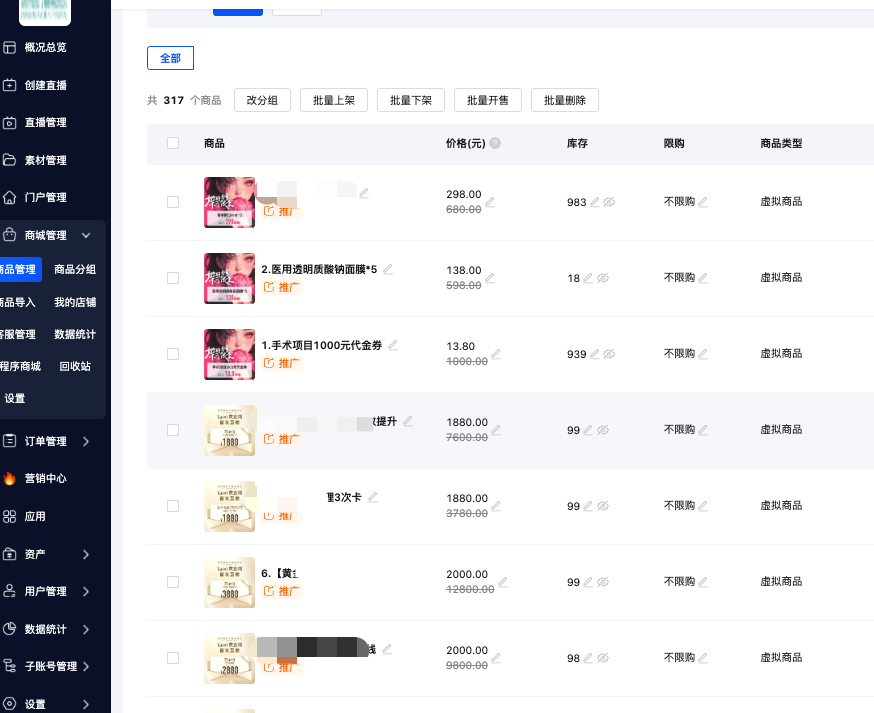Select the 全部 filter tab
The width and height of the screenshot is (874, 713).
pos(171,58)
